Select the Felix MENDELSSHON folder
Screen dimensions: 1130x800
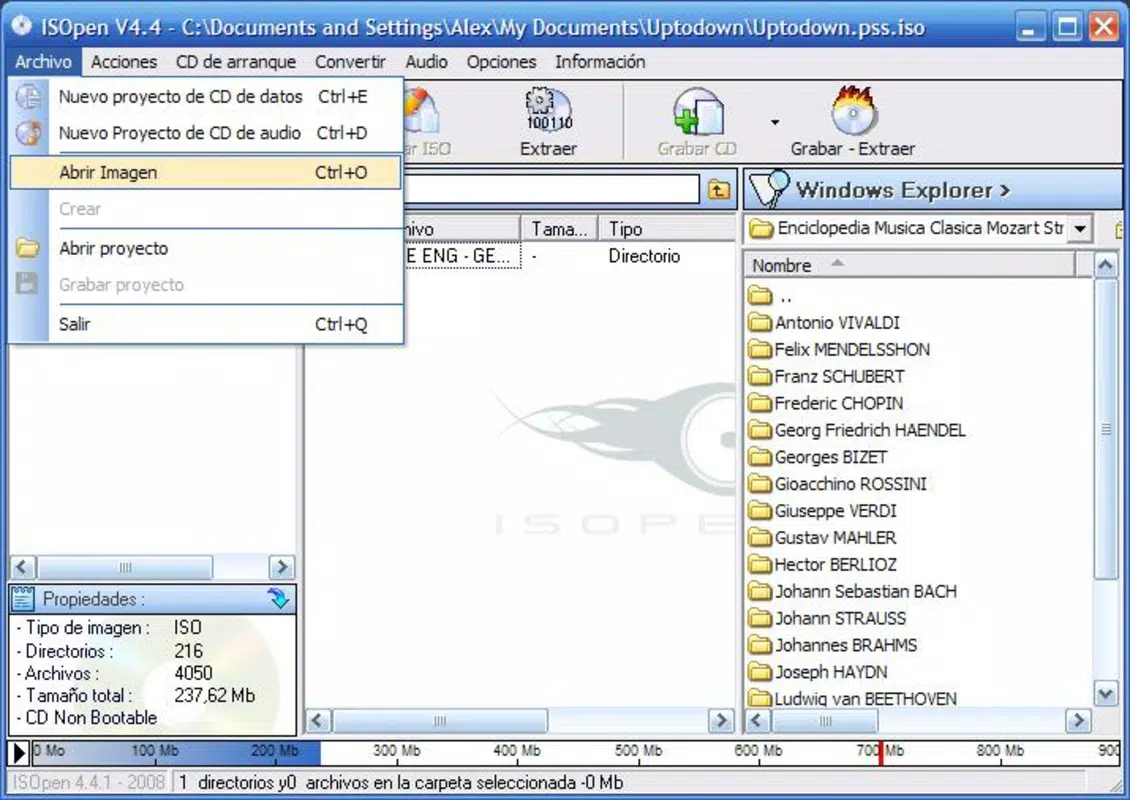click(x=839, y=350)
